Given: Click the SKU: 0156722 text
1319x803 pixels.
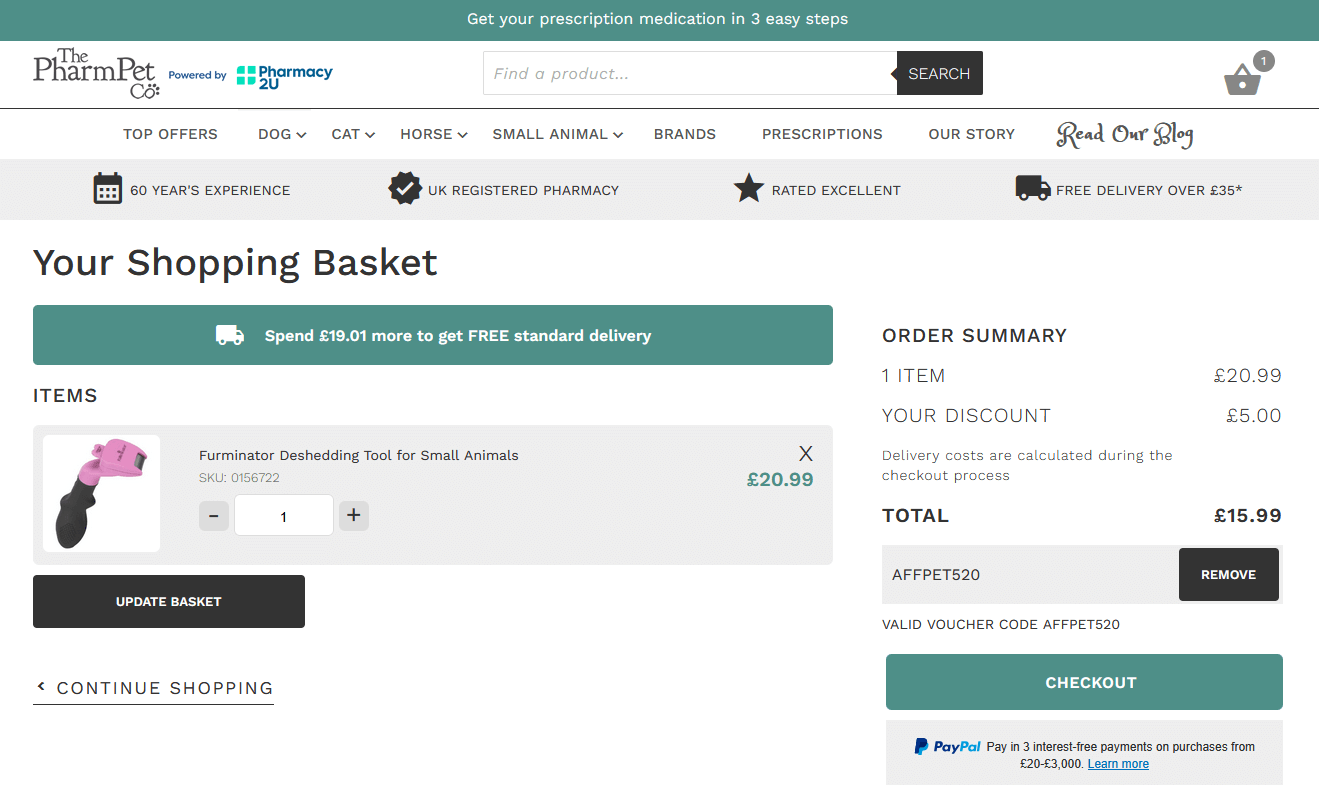Looking at the screenshot, I should pyautogui.click(x=239, y=478).
